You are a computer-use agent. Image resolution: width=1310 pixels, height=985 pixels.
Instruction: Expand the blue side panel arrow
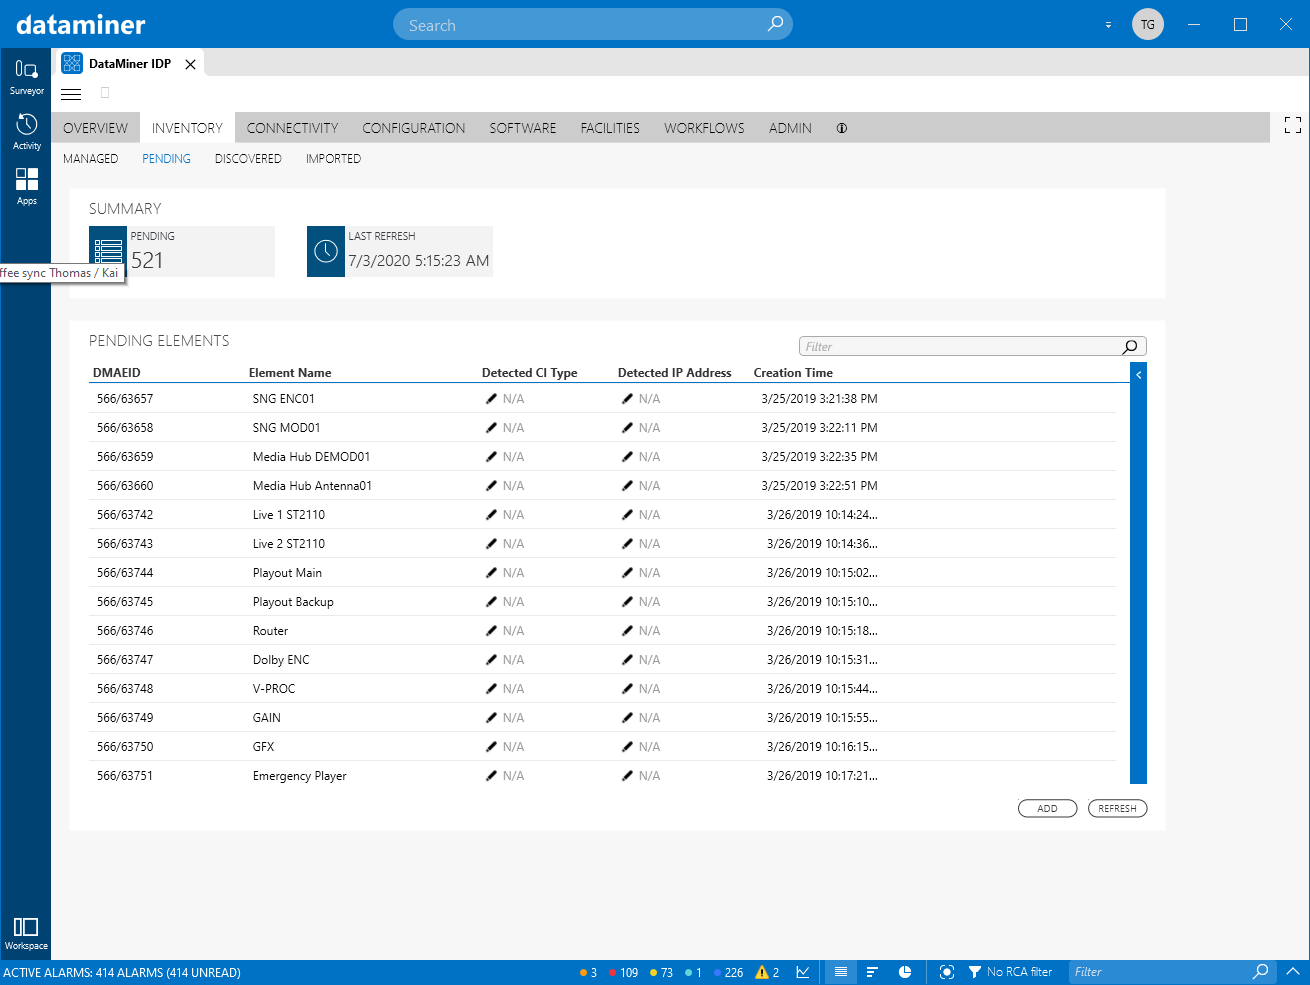point(1138,375)
